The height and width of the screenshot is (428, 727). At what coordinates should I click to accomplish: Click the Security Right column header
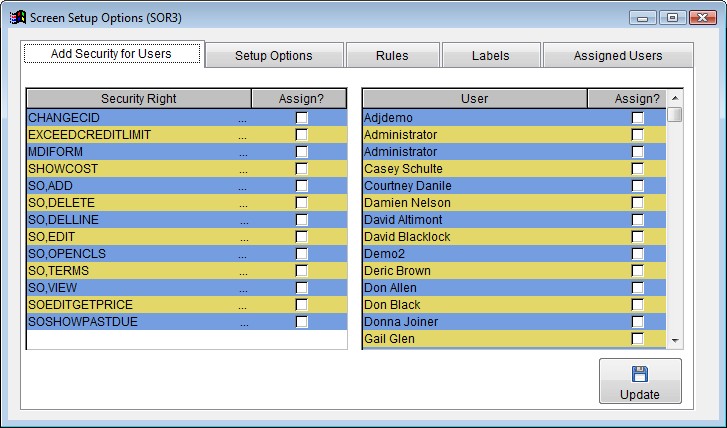138,99
